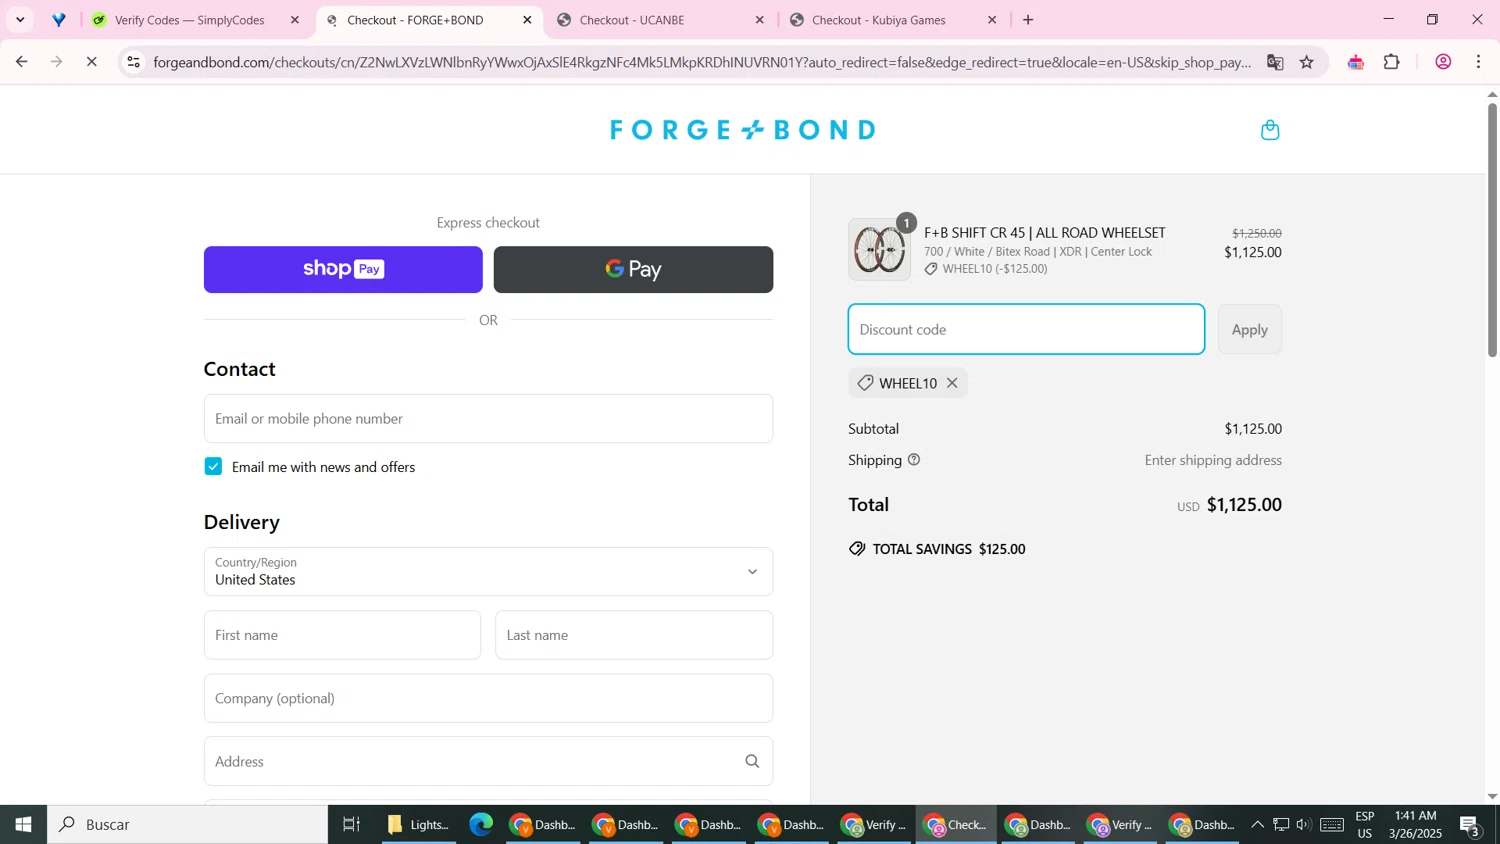Translate this page icon in address bar
Viewport: 1500px width, 844px height.
[1275, 62]
